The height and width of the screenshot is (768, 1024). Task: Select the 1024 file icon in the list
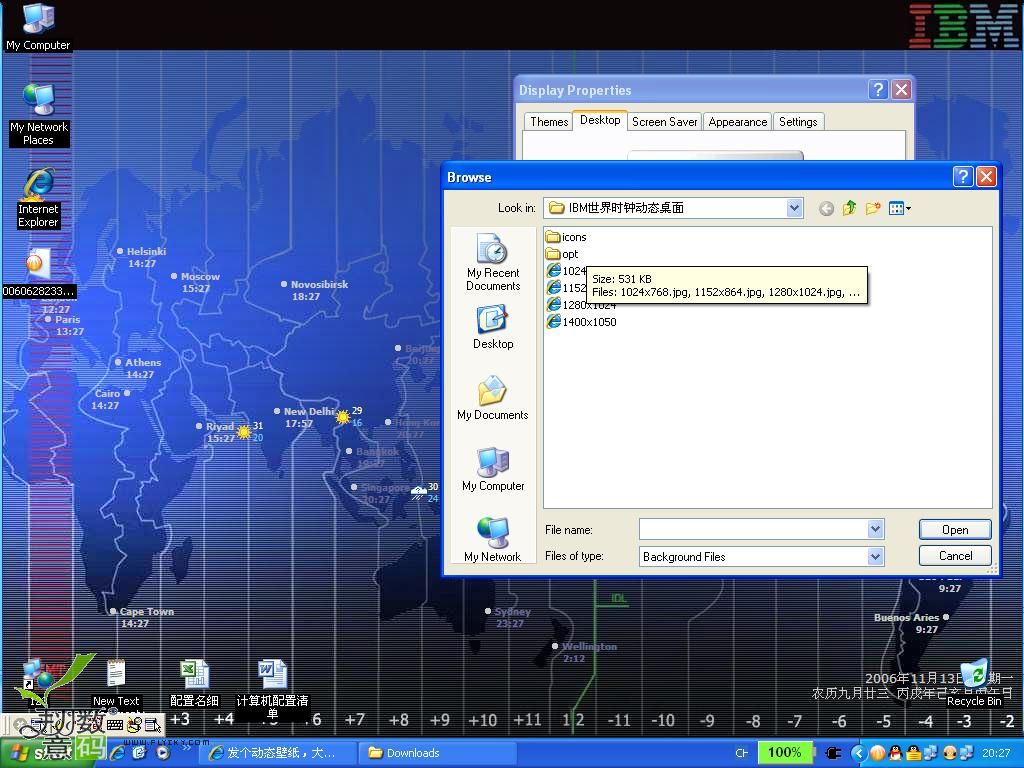tap(554, 270)
